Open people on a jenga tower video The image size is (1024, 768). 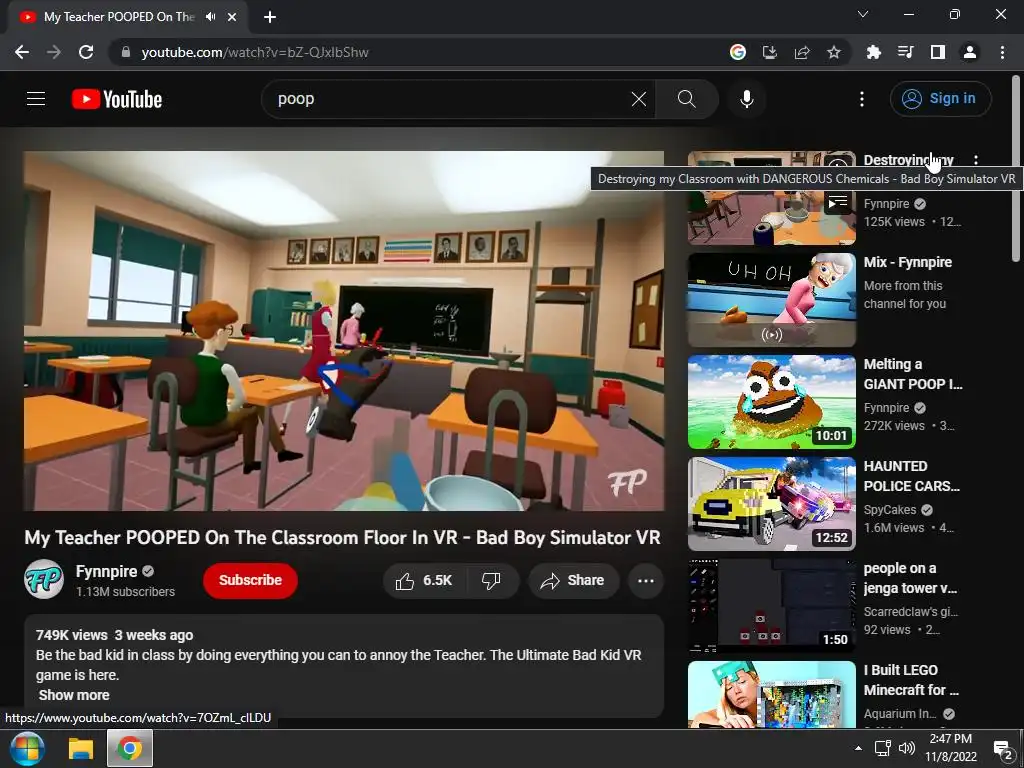[771, 605]
